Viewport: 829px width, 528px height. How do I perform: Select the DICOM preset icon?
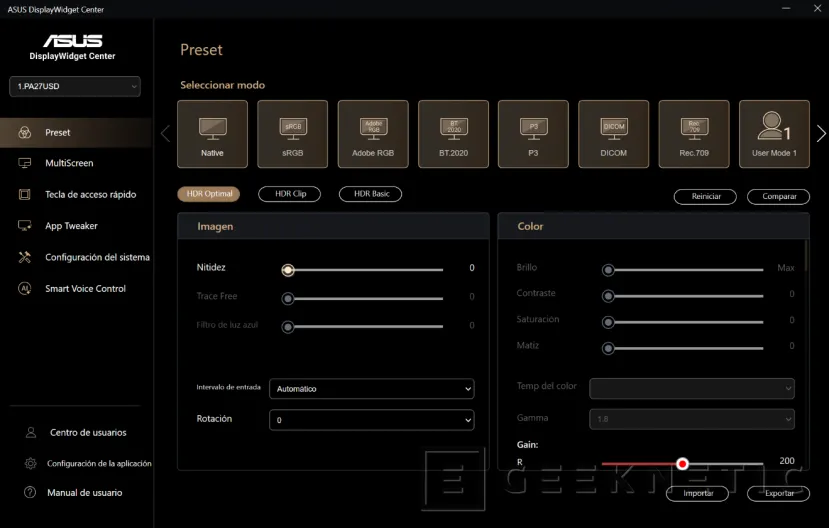pos(613,134)
